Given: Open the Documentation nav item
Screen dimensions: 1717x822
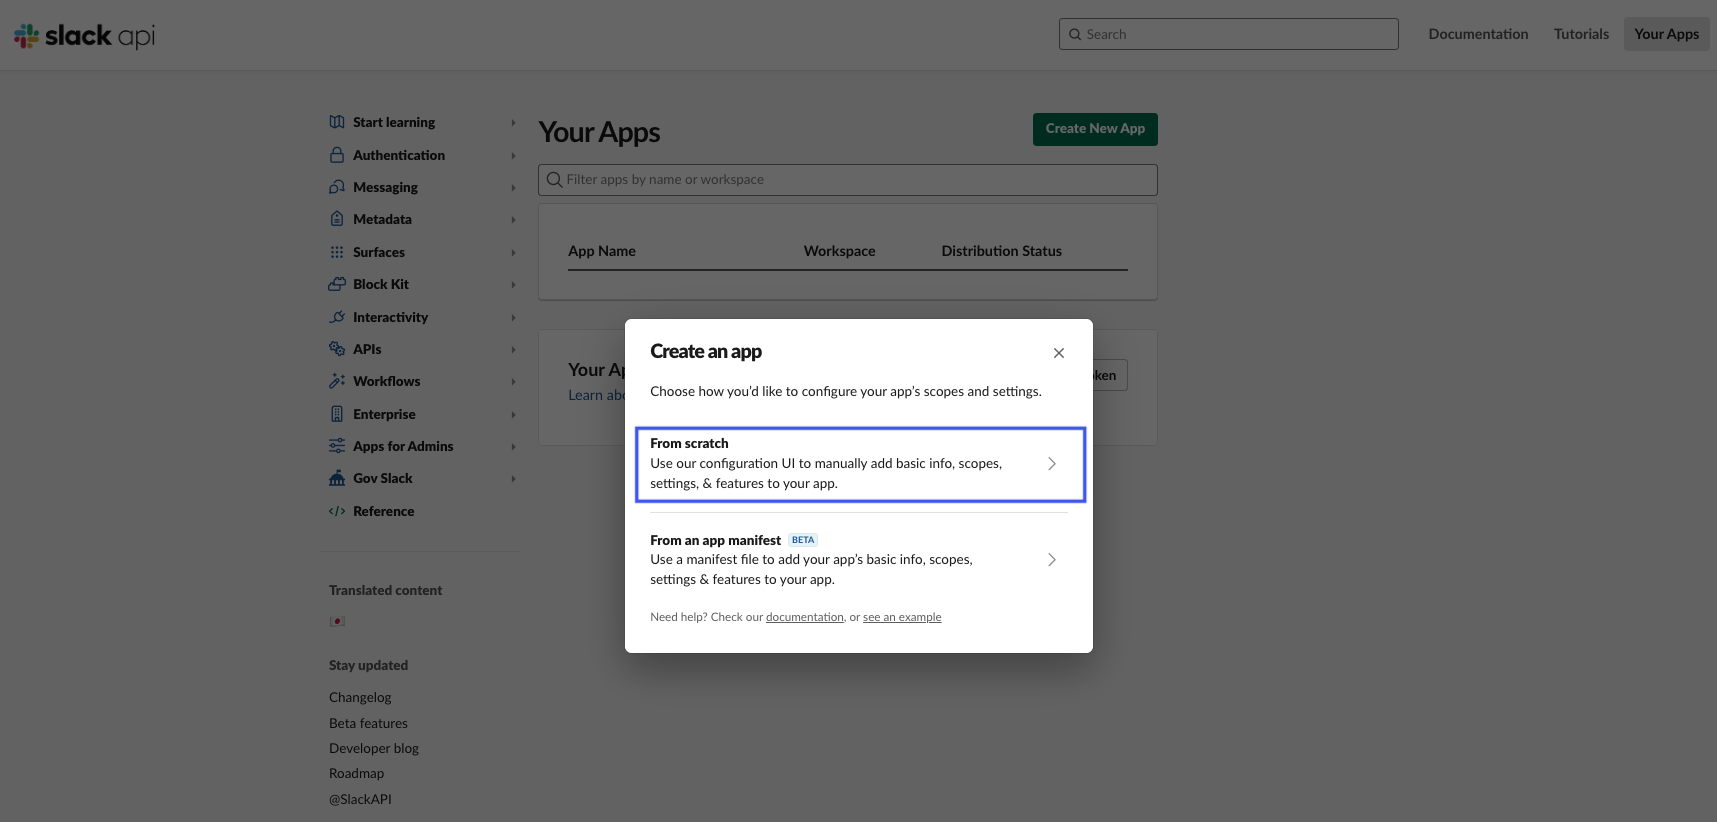Looking at the screenshot, I should click(1477, 34).
